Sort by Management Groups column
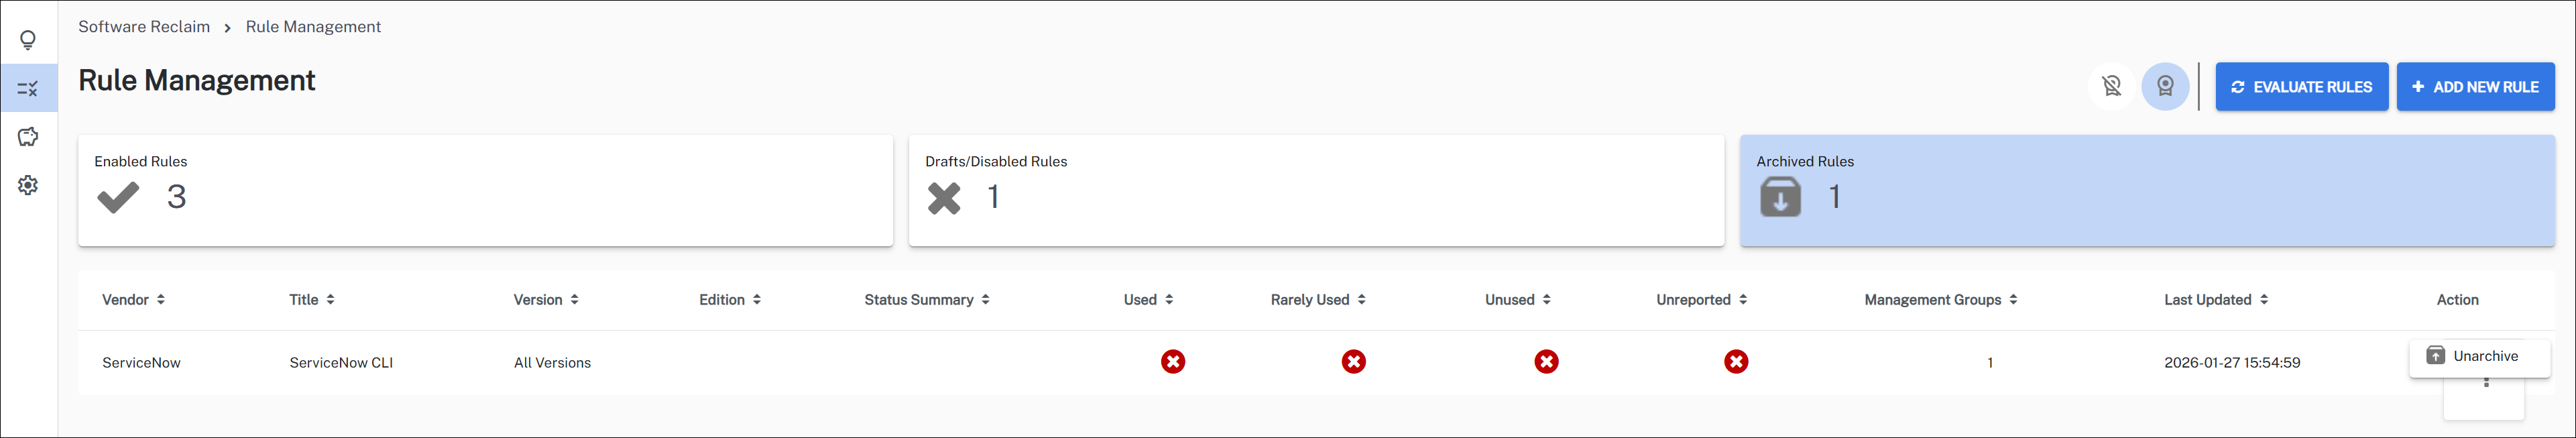The image size is (2576, 438). point(1940,300)
